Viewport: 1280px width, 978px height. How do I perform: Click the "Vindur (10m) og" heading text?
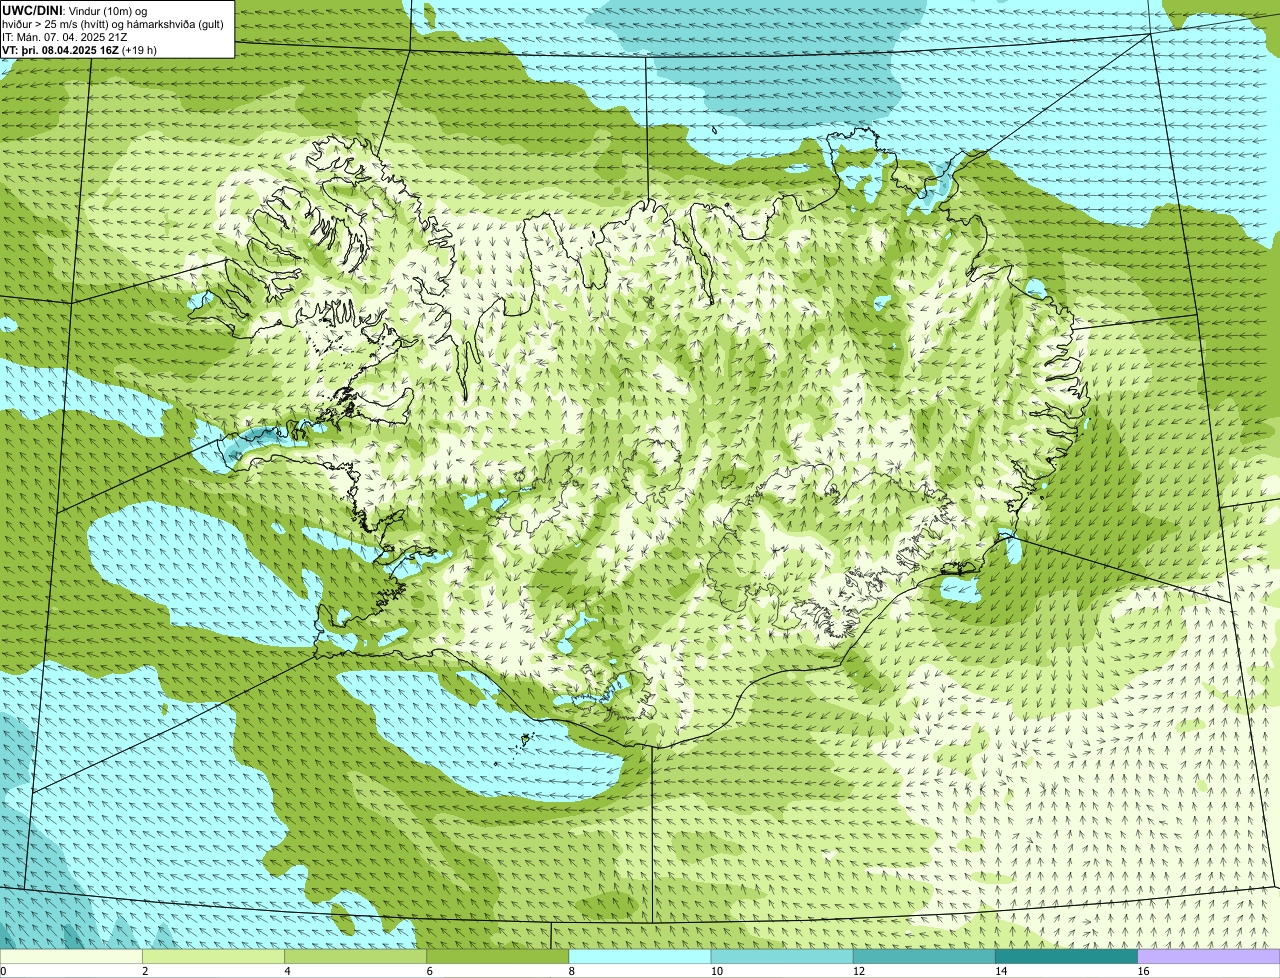click(107, 10)
